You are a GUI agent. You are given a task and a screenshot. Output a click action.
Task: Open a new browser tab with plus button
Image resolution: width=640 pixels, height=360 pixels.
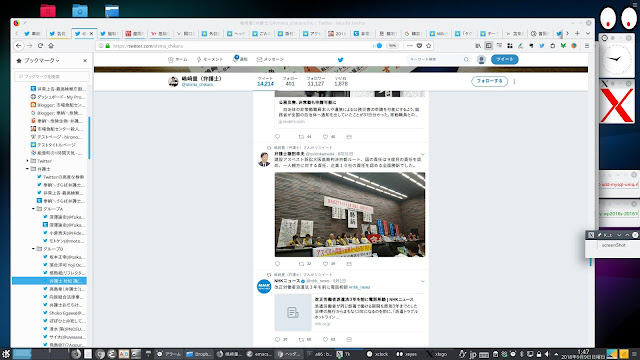pos(578,33)
